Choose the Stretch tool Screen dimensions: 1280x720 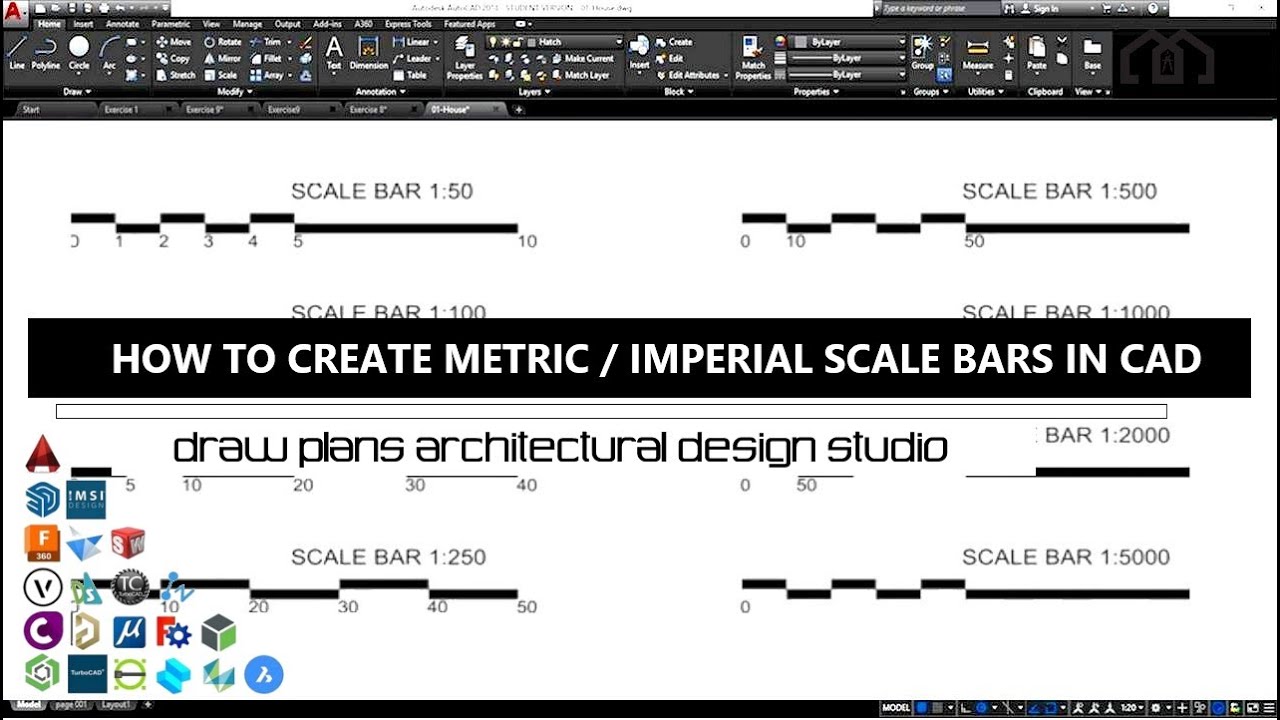(176, 75)
